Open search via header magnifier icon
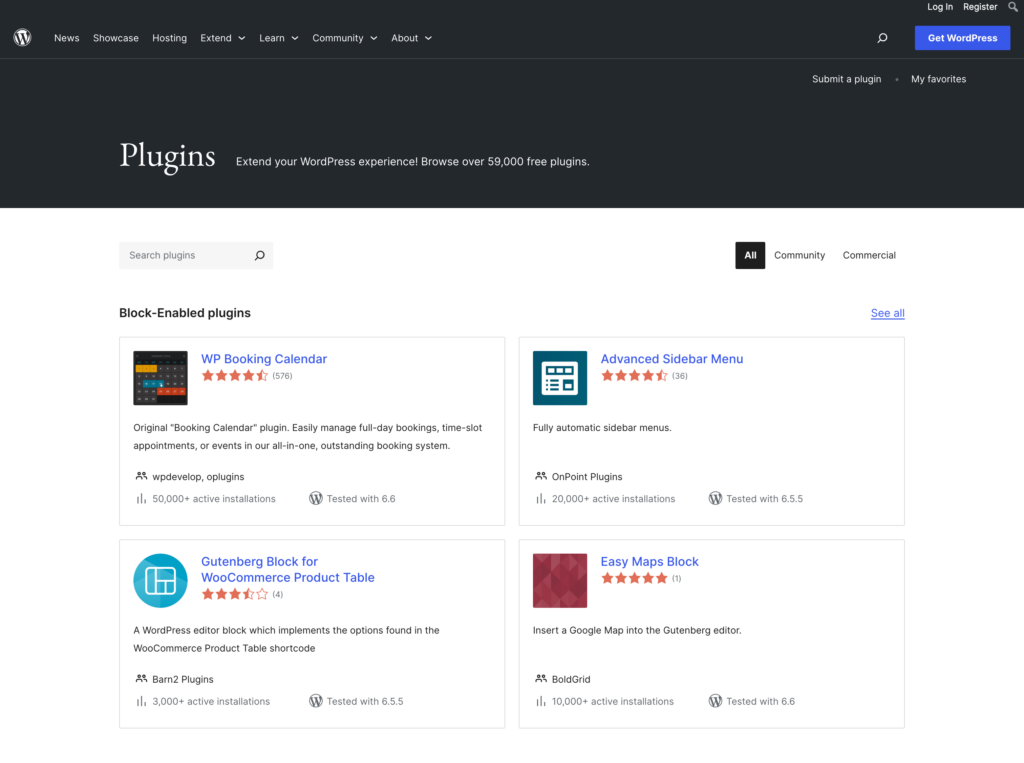This screenshot has height=763, width=1024. click(882, 38)
